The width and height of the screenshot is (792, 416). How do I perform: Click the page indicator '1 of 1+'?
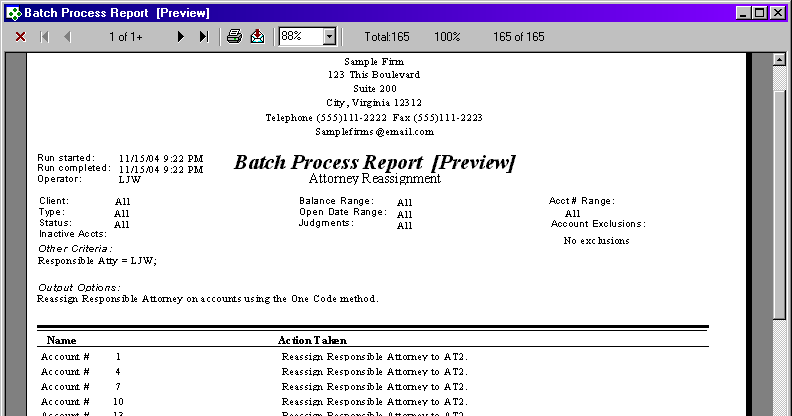click(126, 37)
